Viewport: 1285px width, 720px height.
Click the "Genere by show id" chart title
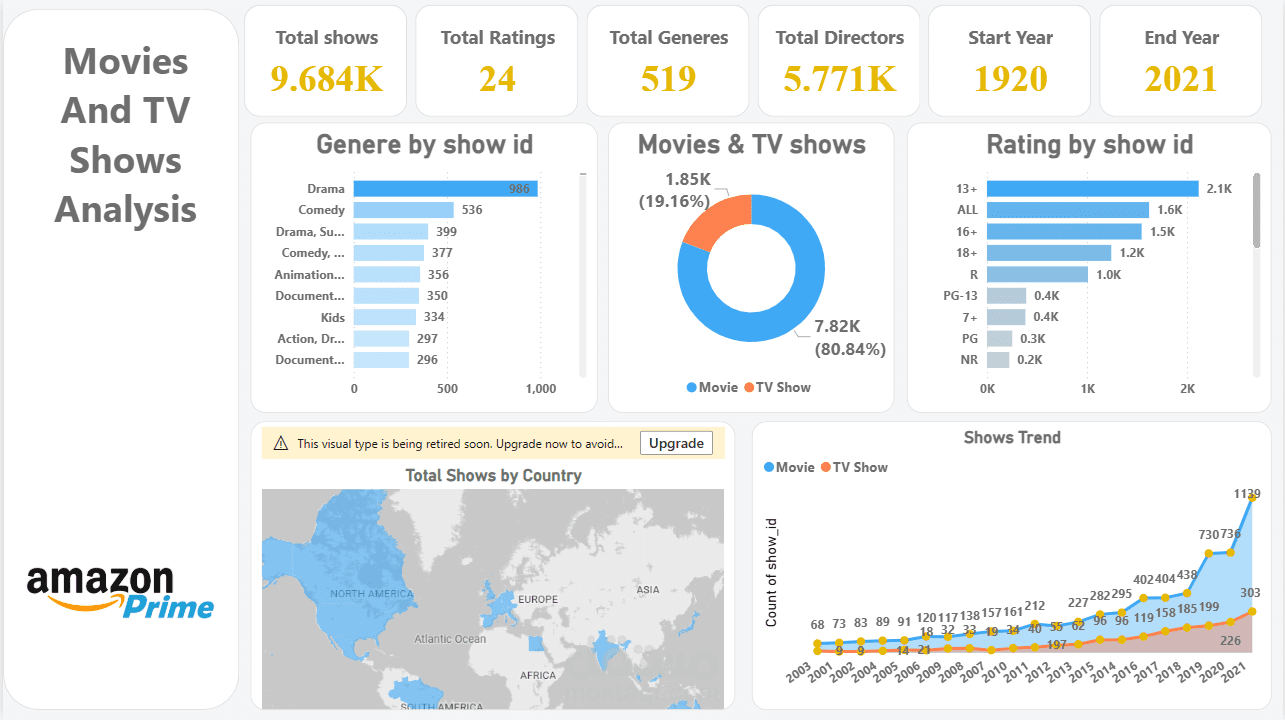(x=424, y=145)
